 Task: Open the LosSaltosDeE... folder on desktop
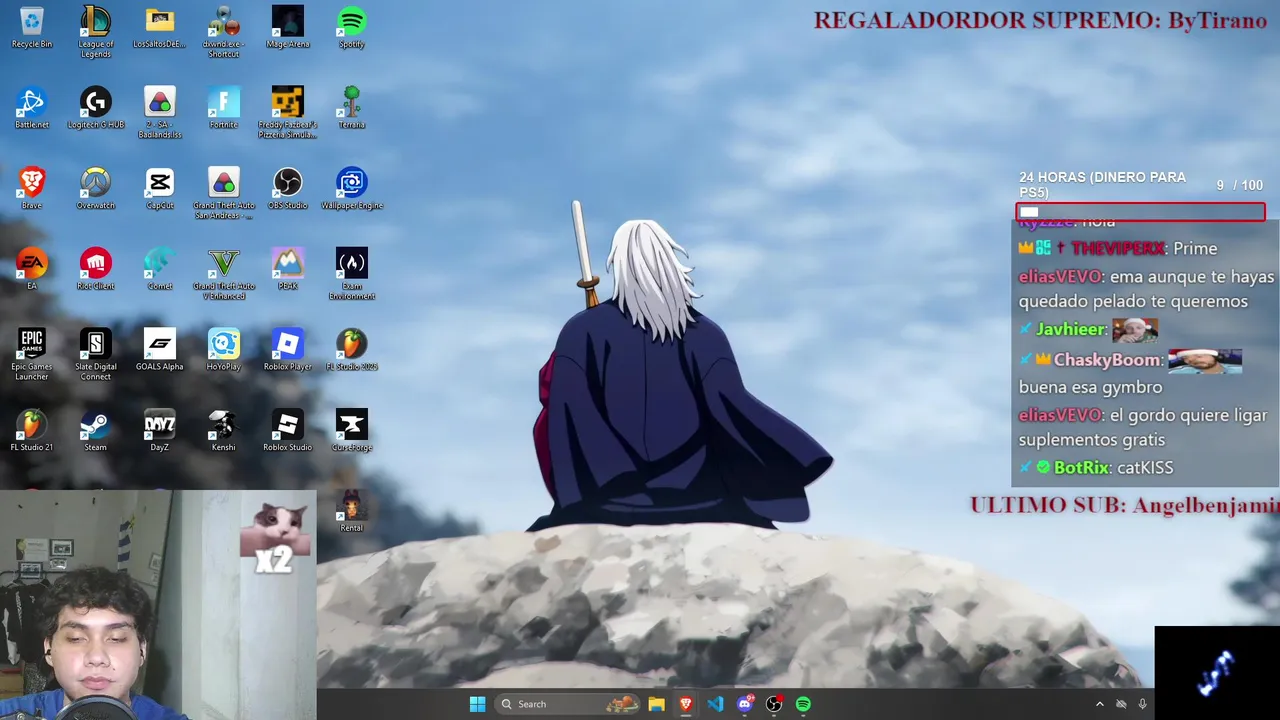point(160,28)
